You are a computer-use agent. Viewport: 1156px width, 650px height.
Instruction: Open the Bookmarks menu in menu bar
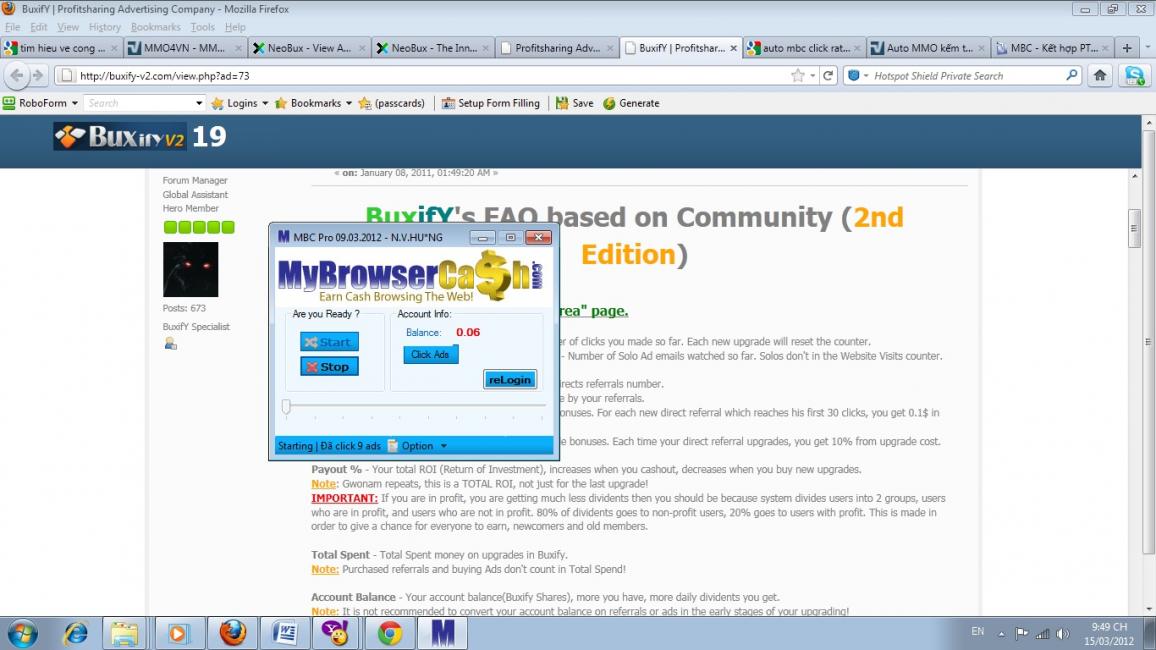point(156,27)
